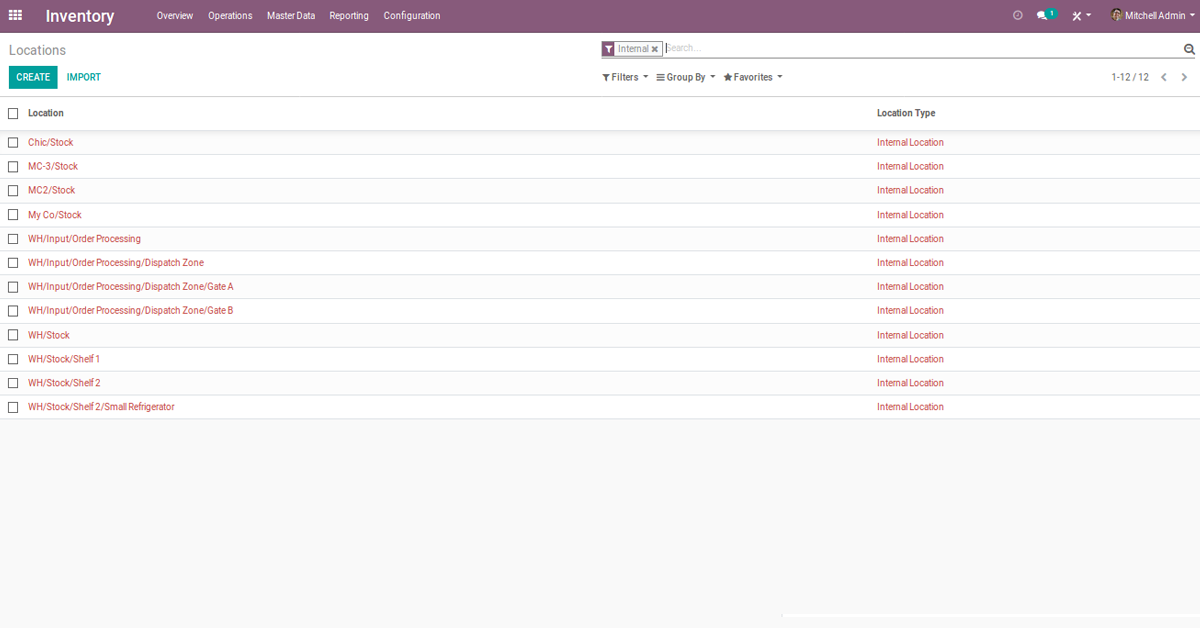This screenshot has width=1200, height=628.
Task: Open the Configuration menu
Action: coord(412,16)
